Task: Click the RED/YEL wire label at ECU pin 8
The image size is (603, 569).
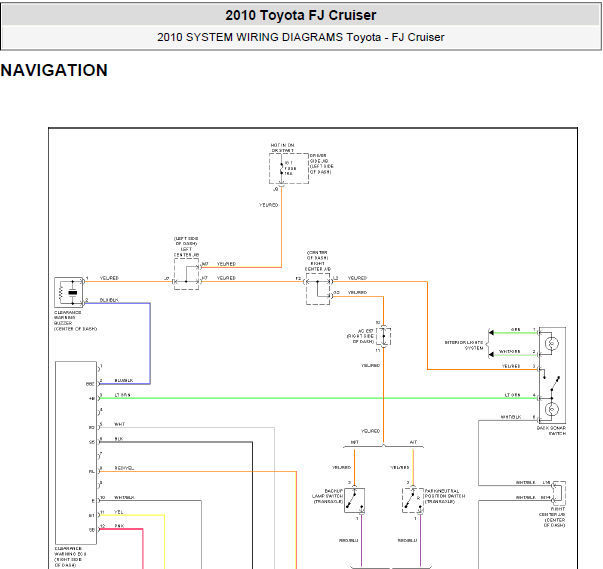Action: tap(124, 468)
